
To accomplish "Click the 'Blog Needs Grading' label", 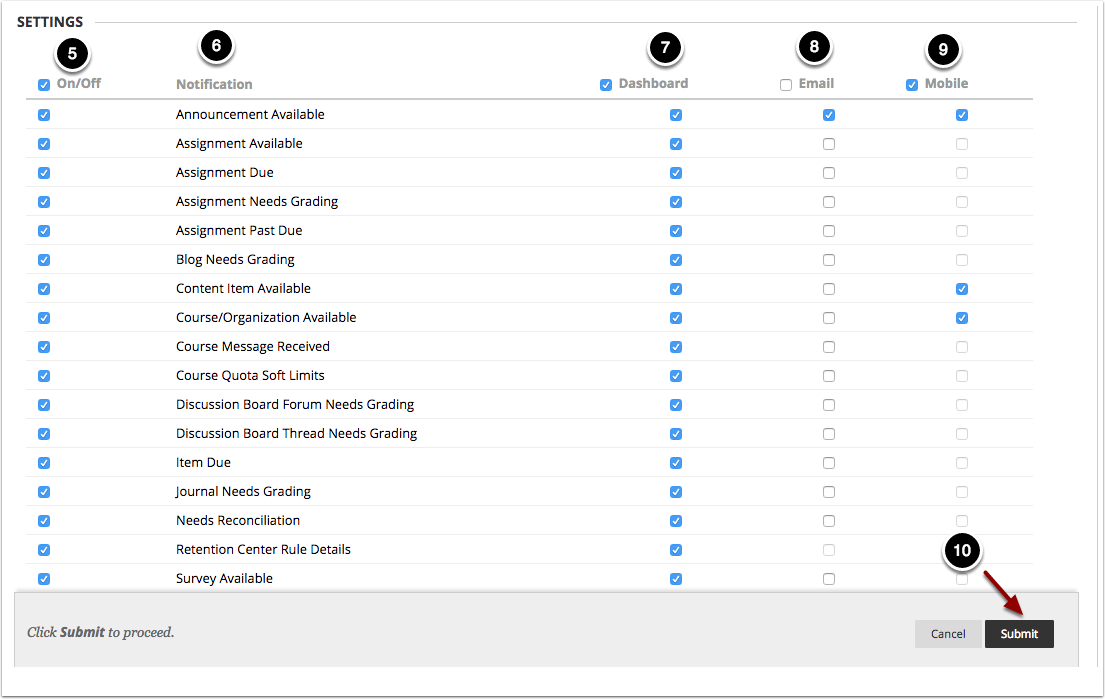I will tap(235, 259).
